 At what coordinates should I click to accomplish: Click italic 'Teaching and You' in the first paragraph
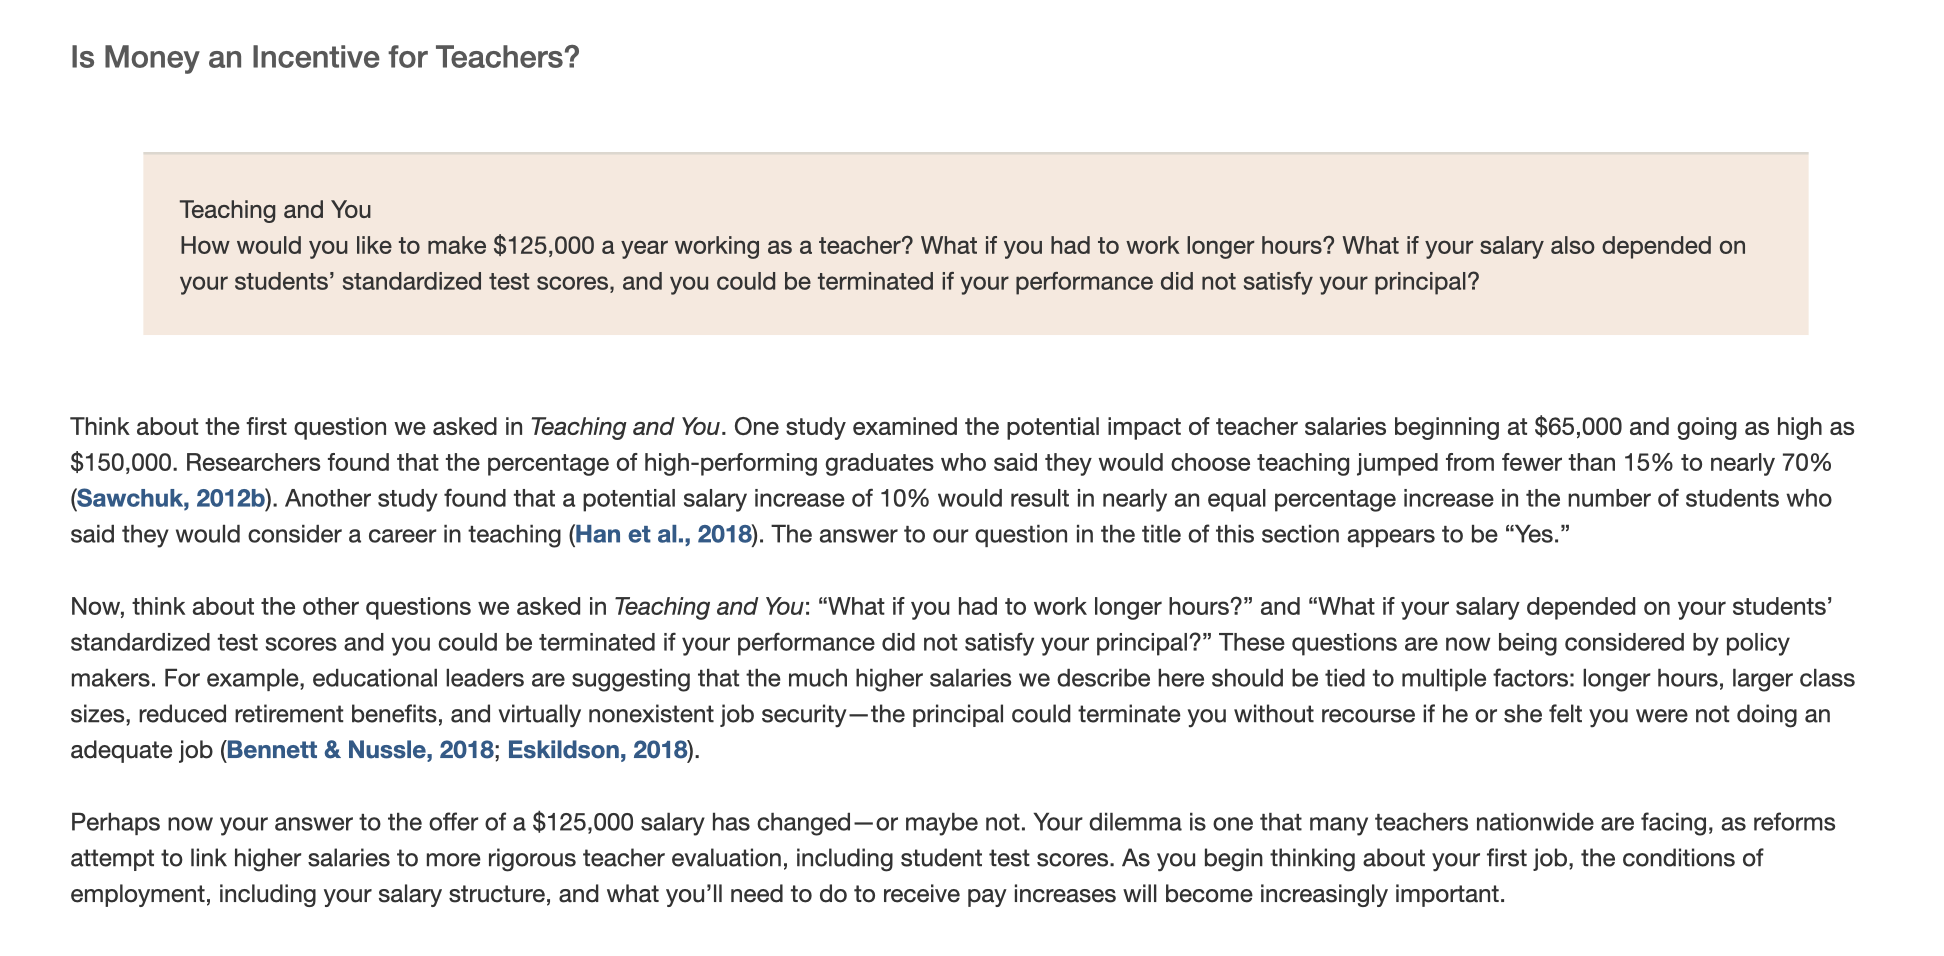coord(624,426)
